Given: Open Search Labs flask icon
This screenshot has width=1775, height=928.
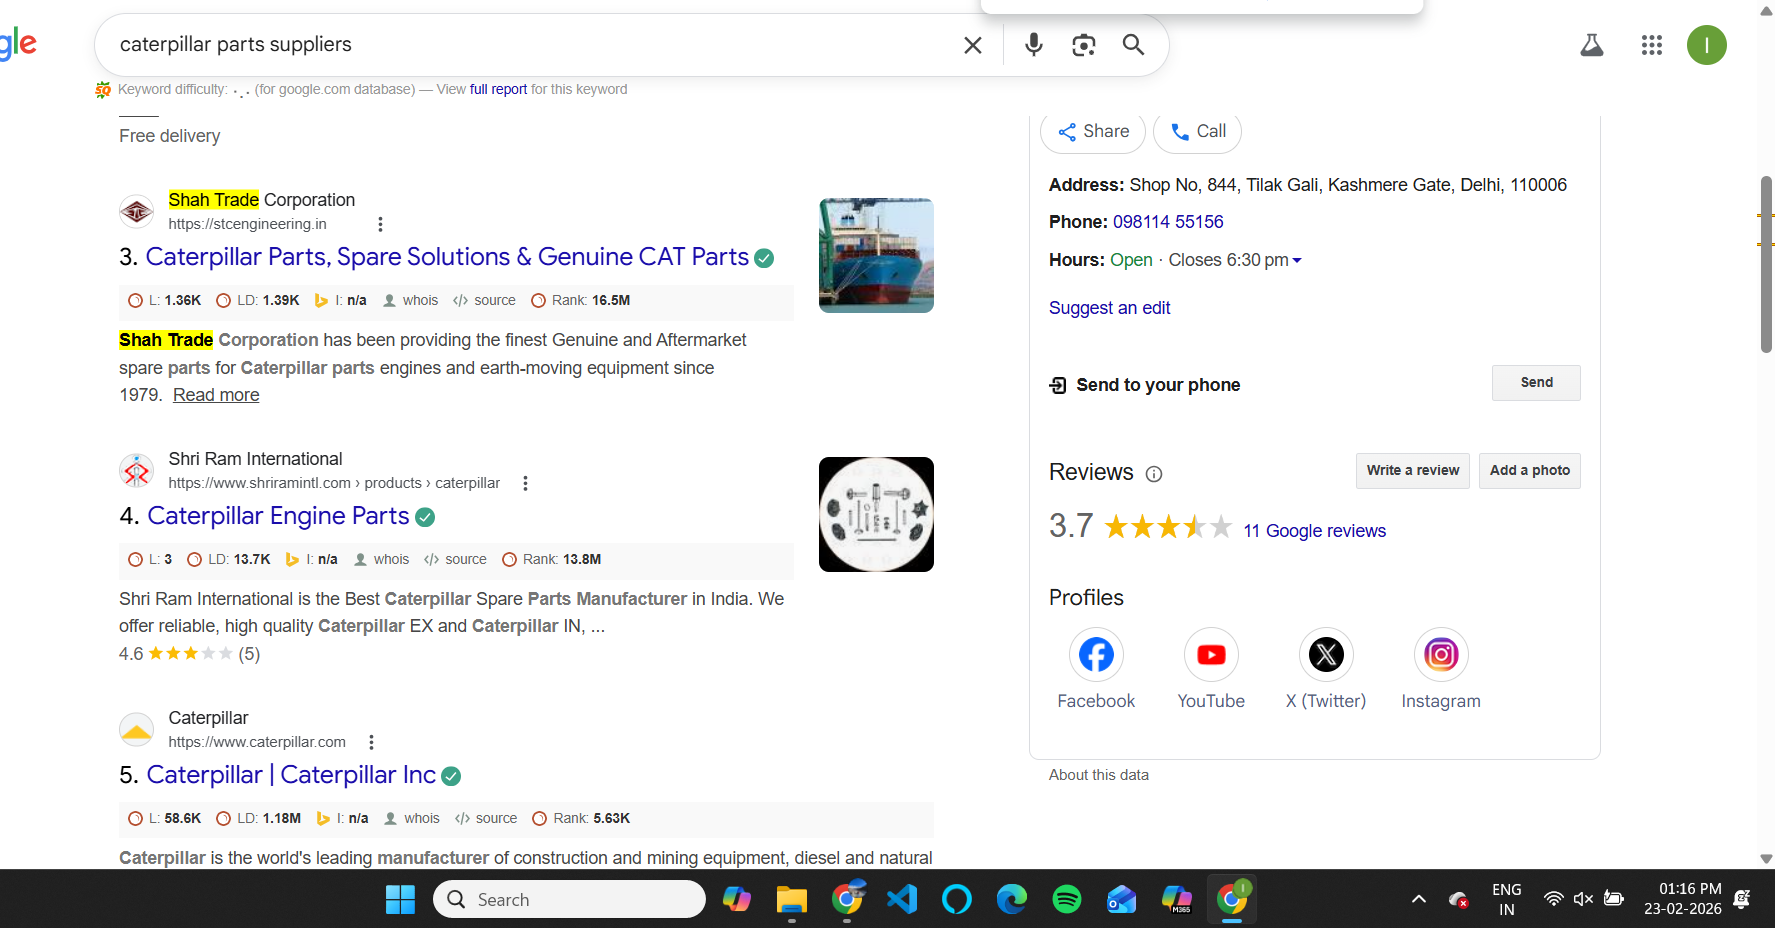Looking at the screenshot, I should click(x=1591, y=45).
